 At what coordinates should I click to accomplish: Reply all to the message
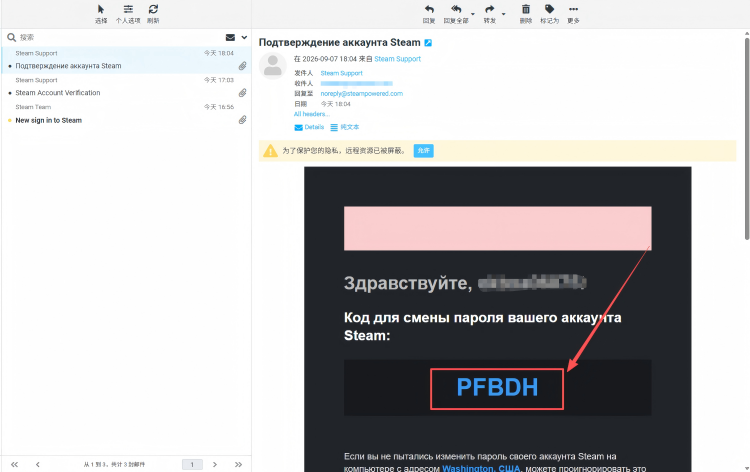tap(456, 14)
